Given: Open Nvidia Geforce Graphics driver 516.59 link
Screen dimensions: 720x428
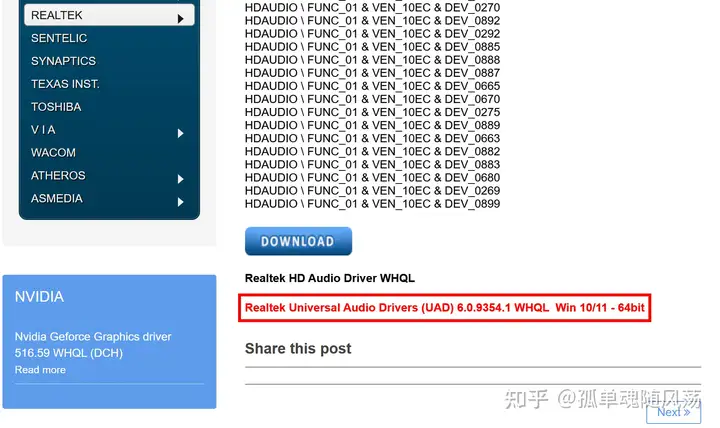Looking at the screenshot, I should [x=93, y=345].
